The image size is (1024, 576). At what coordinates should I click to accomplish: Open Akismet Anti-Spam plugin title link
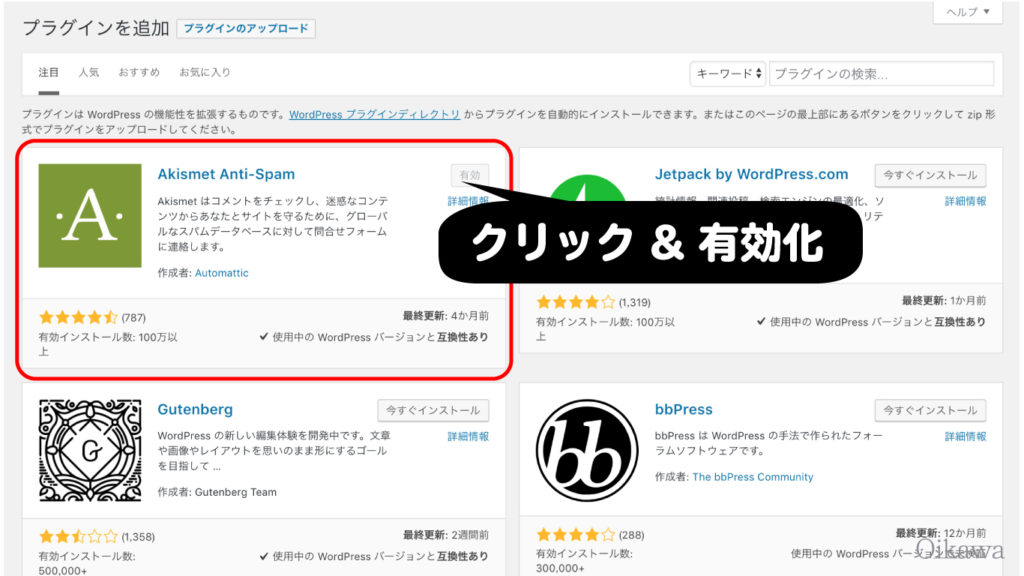(226, 174)
